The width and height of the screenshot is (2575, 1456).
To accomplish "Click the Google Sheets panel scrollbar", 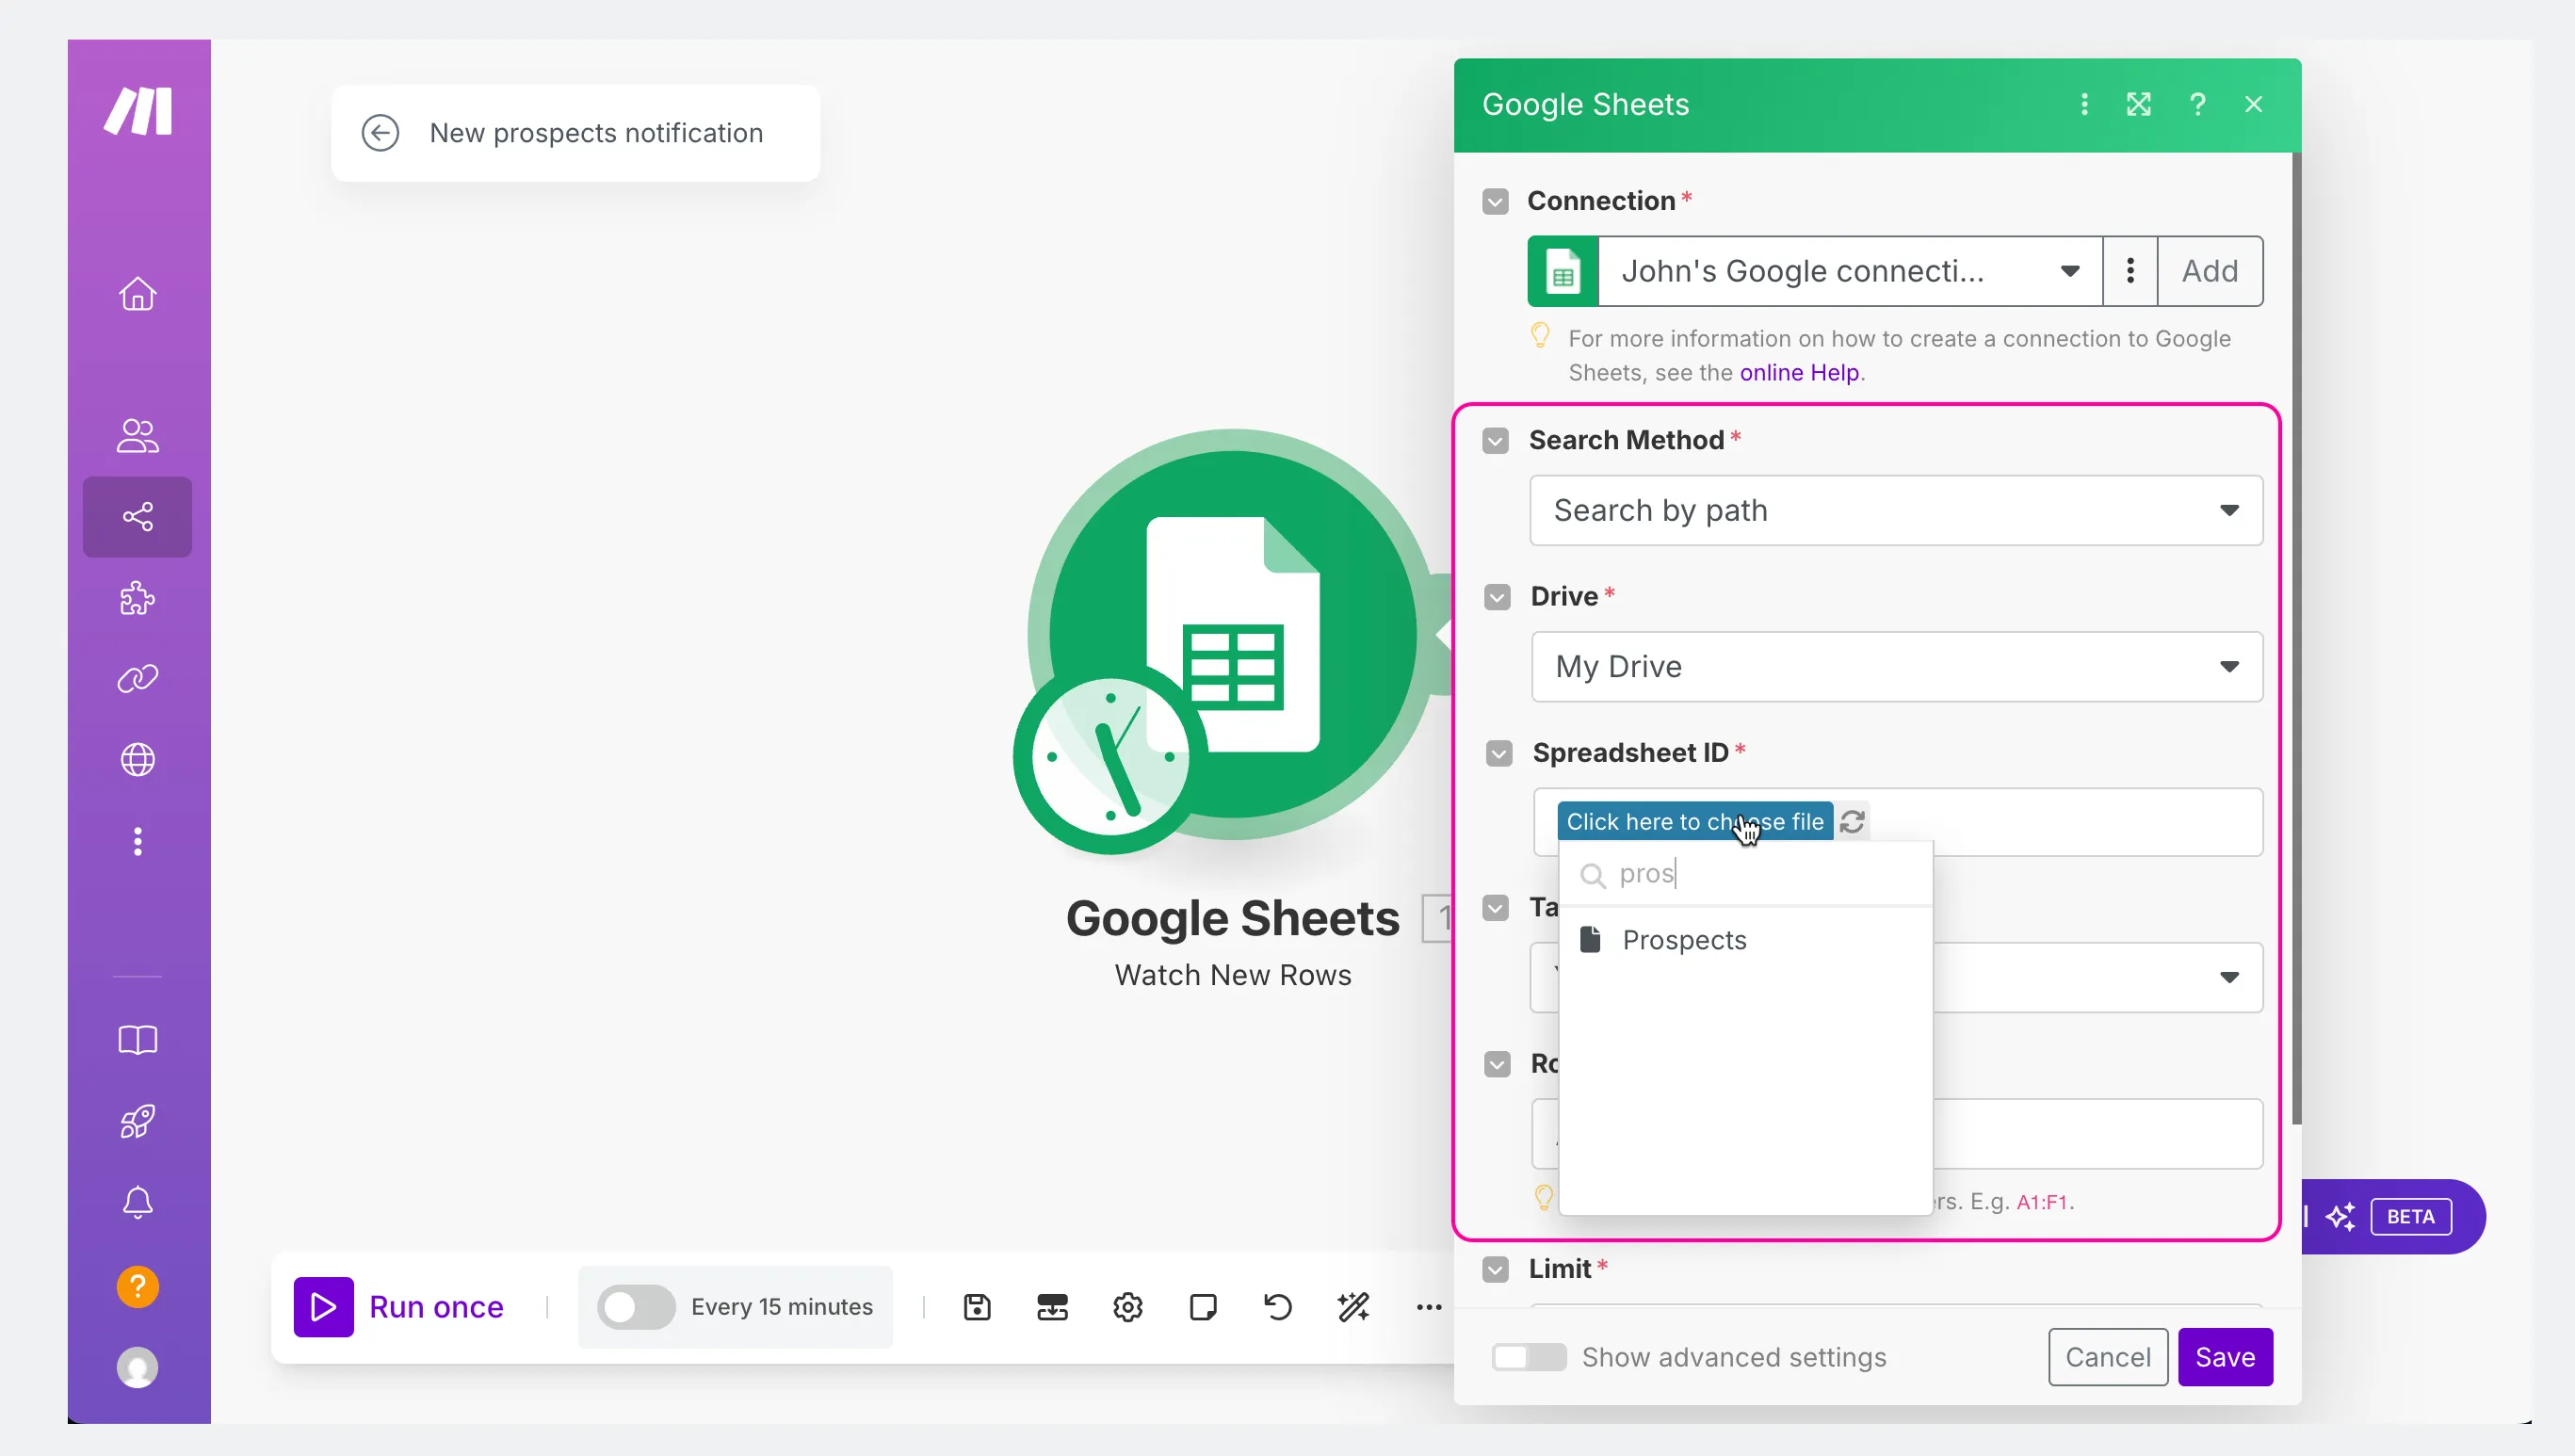I will [x=2296, y=638].
